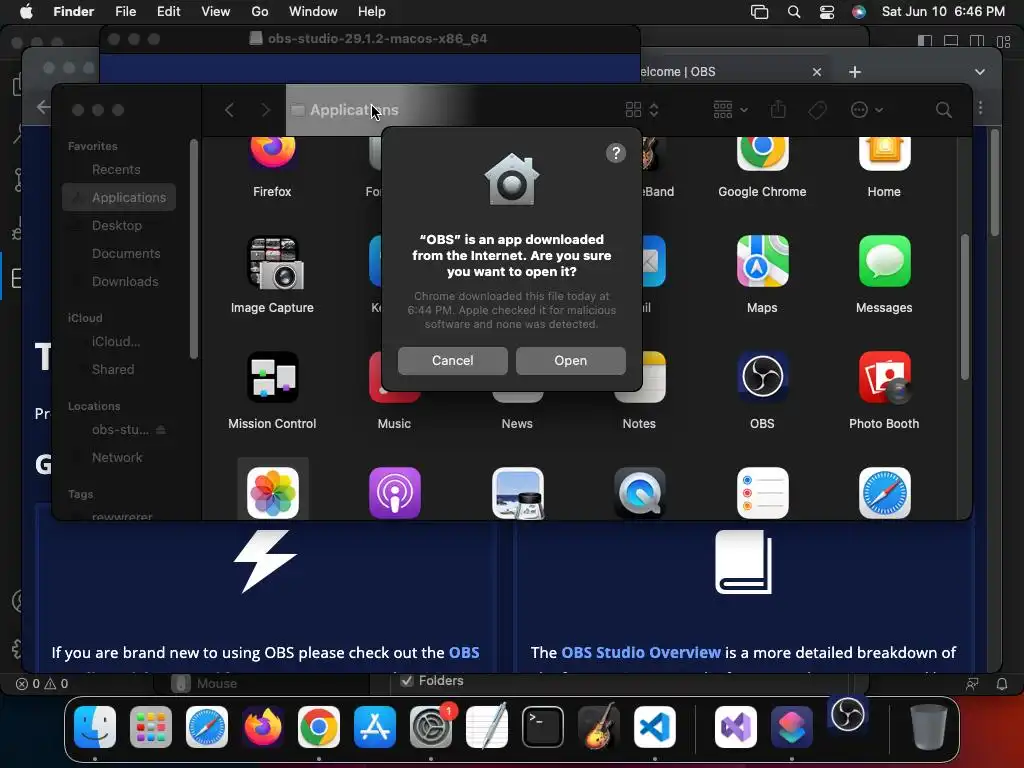
Task: Open the Window menu
Action: tap(313, 12)
